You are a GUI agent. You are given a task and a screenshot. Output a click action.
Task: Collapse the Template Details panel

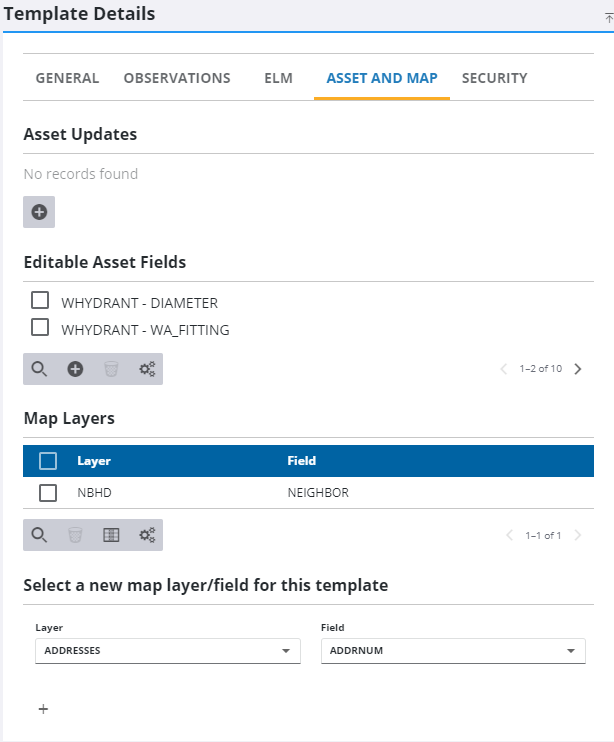608,17
